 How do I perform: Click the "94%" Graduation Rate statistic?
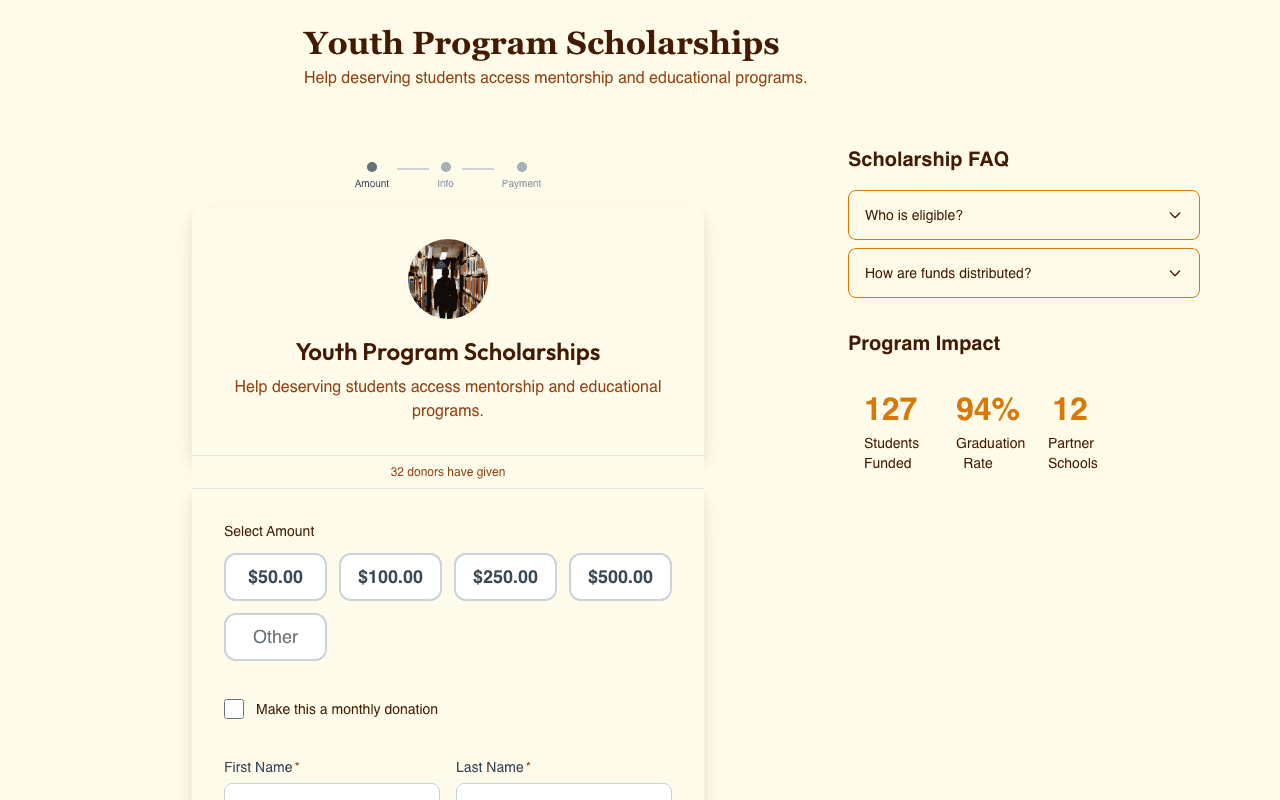coord(988,408)
